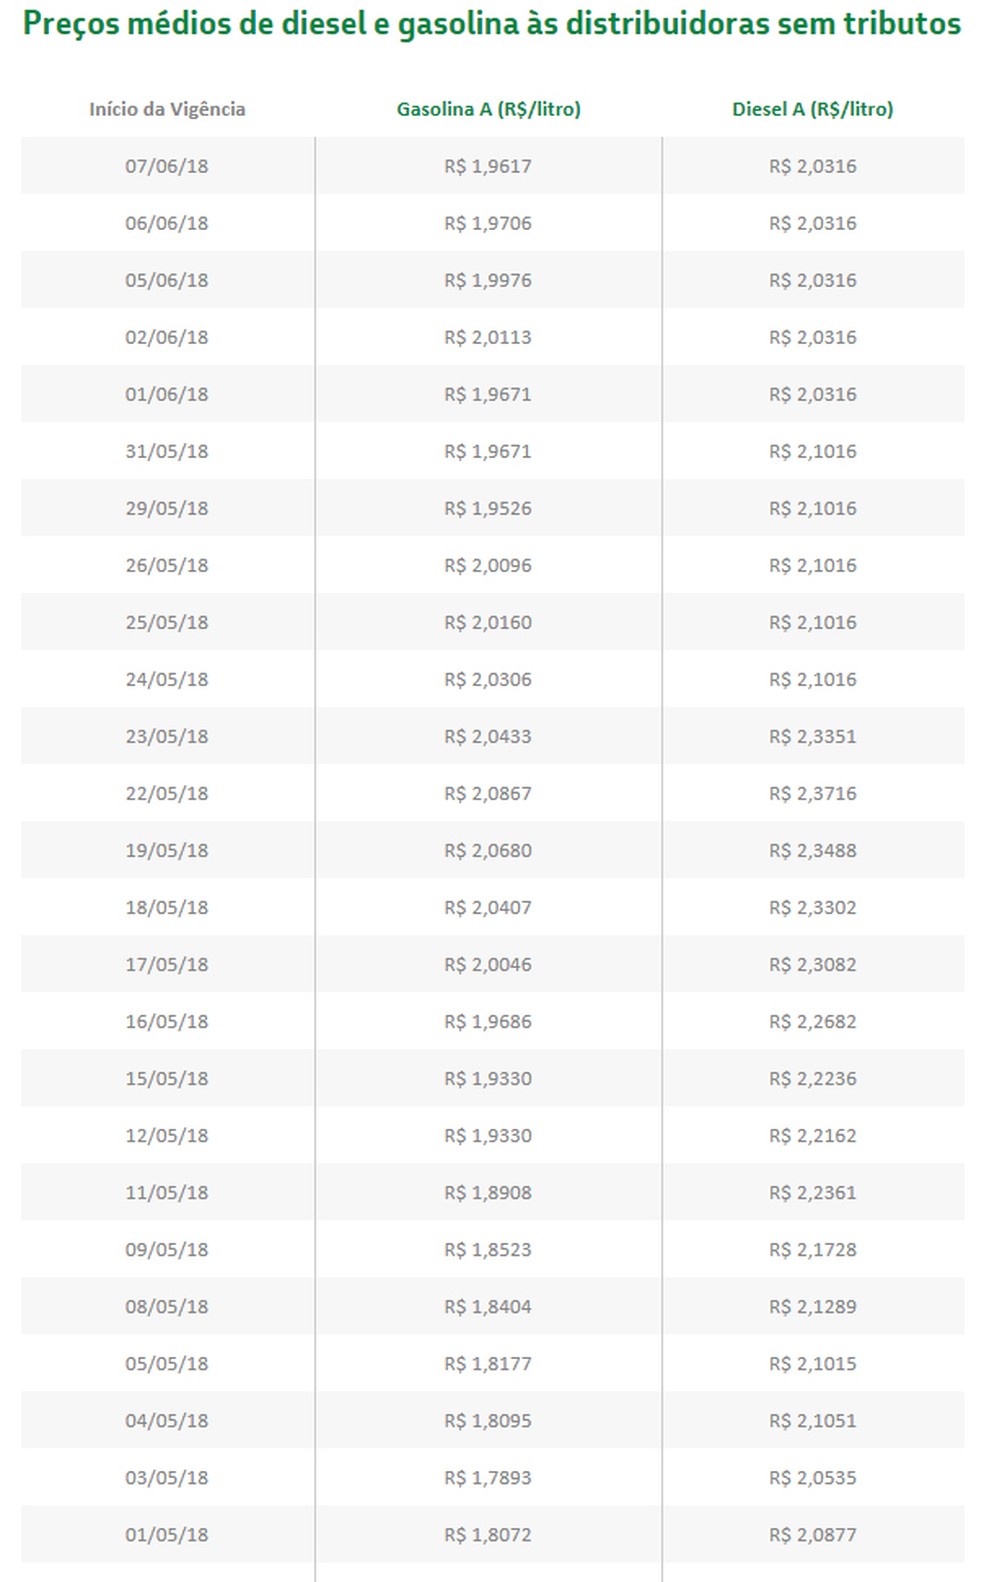Click the table title about preços médios
Screen dimensions: 984x1582
[492, 24]
